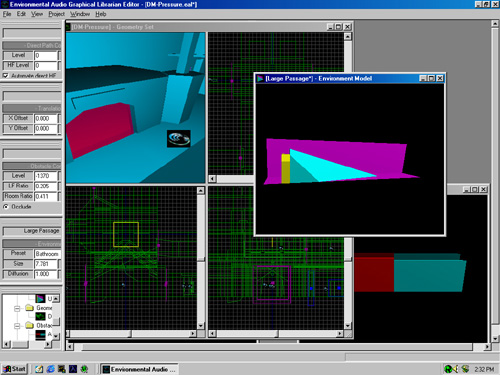Select the environment model icon in project tree
The height and width of the screenshot is (375, 500).
[x=40, y=299]
